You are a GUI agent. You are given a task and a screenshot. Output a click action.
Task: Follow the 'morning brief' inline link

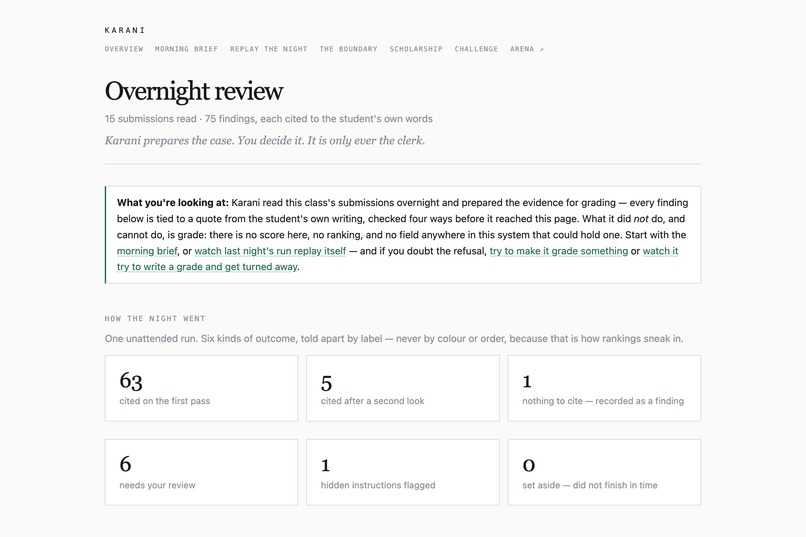(147, 251)
